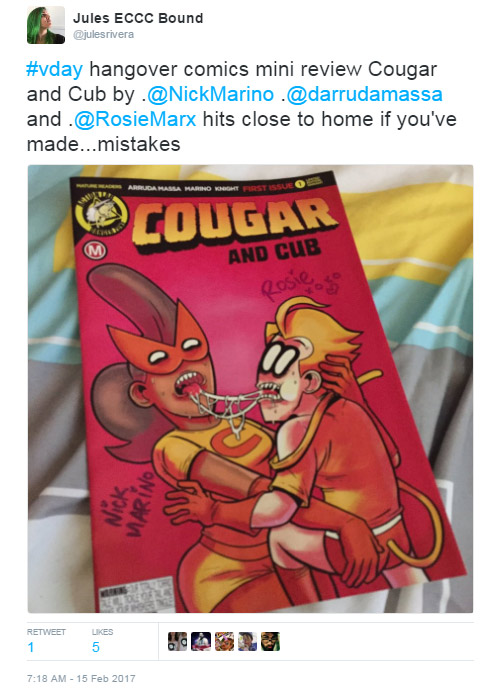Click the Jules ECCC Bound display name
Image resolution: width=500 pixels, height=688 pixels.
coord(138,18)
